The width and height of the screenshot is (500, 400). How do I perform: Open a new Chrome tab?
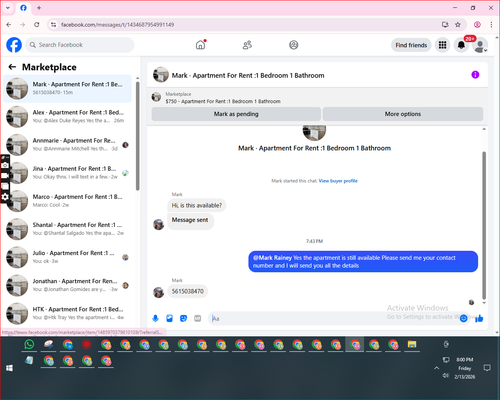click(39, 8)
